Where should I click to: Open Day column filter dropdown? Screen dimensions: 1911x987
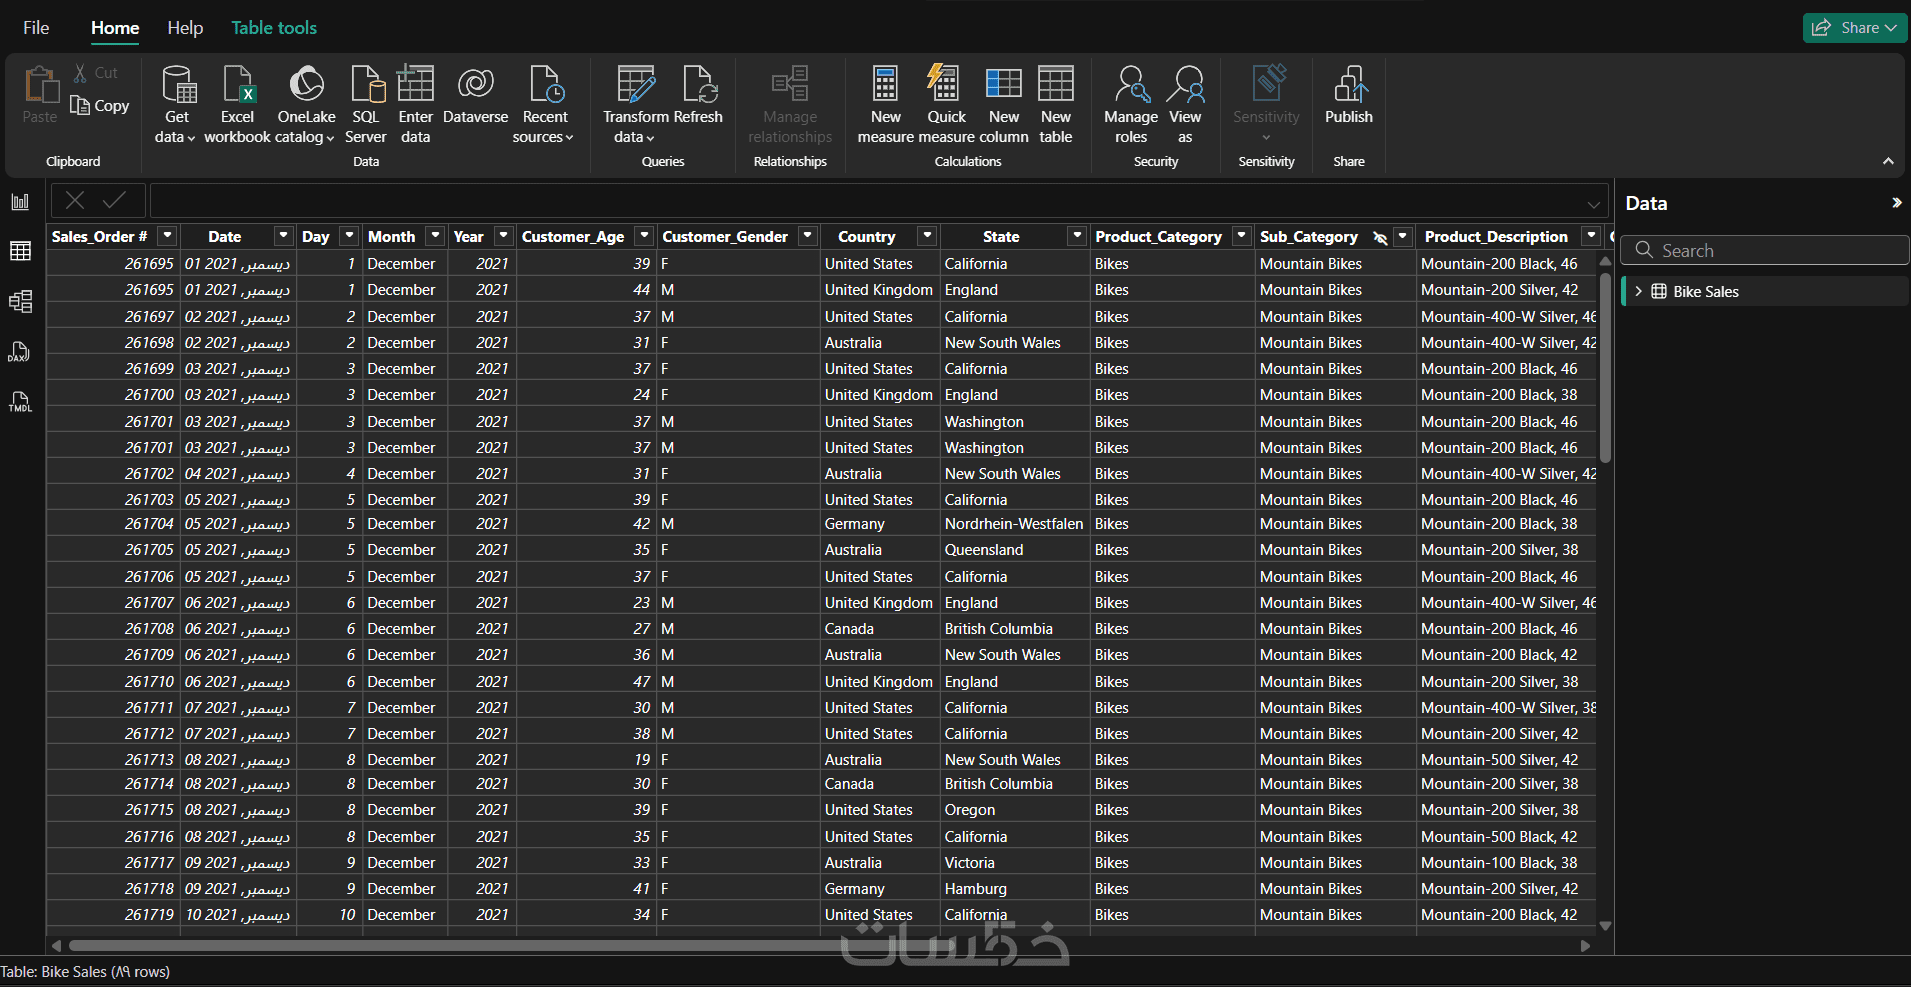(x=349, y=236)
